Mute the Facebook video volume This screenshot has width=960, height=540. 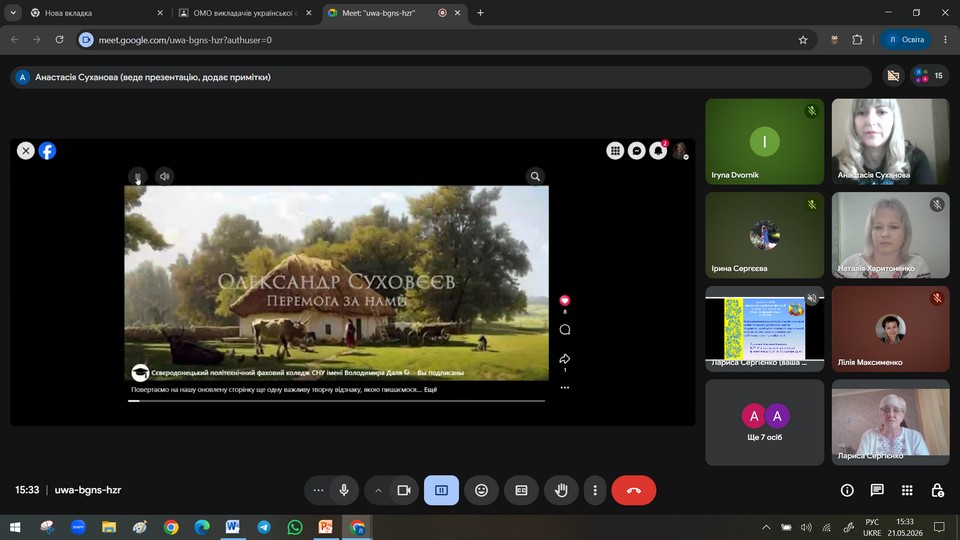[x=164, y=176]
